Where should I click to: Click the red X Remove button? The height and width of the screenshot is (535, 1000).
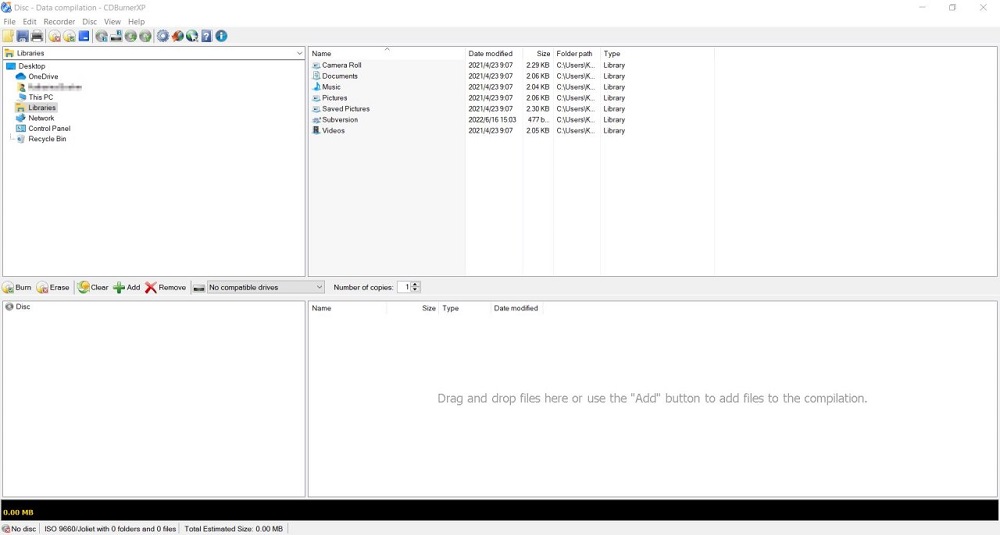[x=166, y=288]
